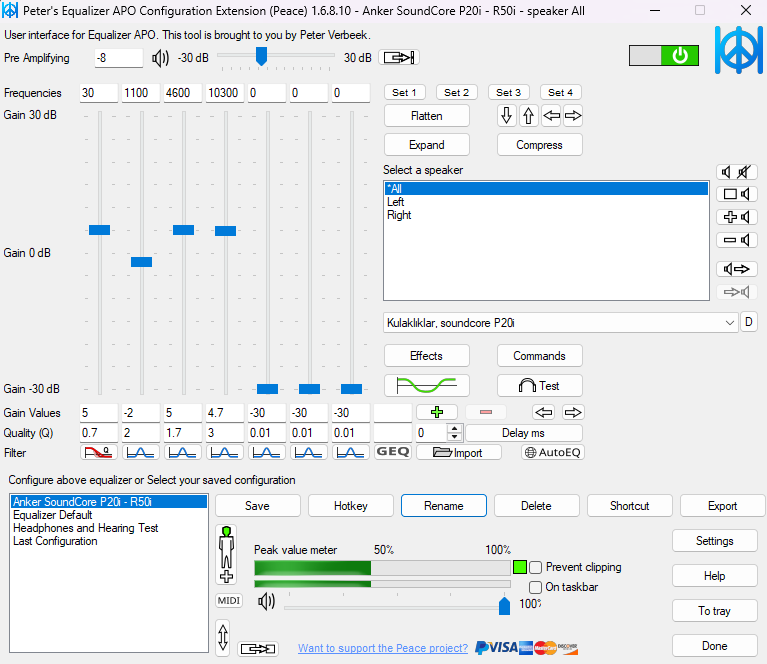Click the Import button

click(x=459, y=453)
